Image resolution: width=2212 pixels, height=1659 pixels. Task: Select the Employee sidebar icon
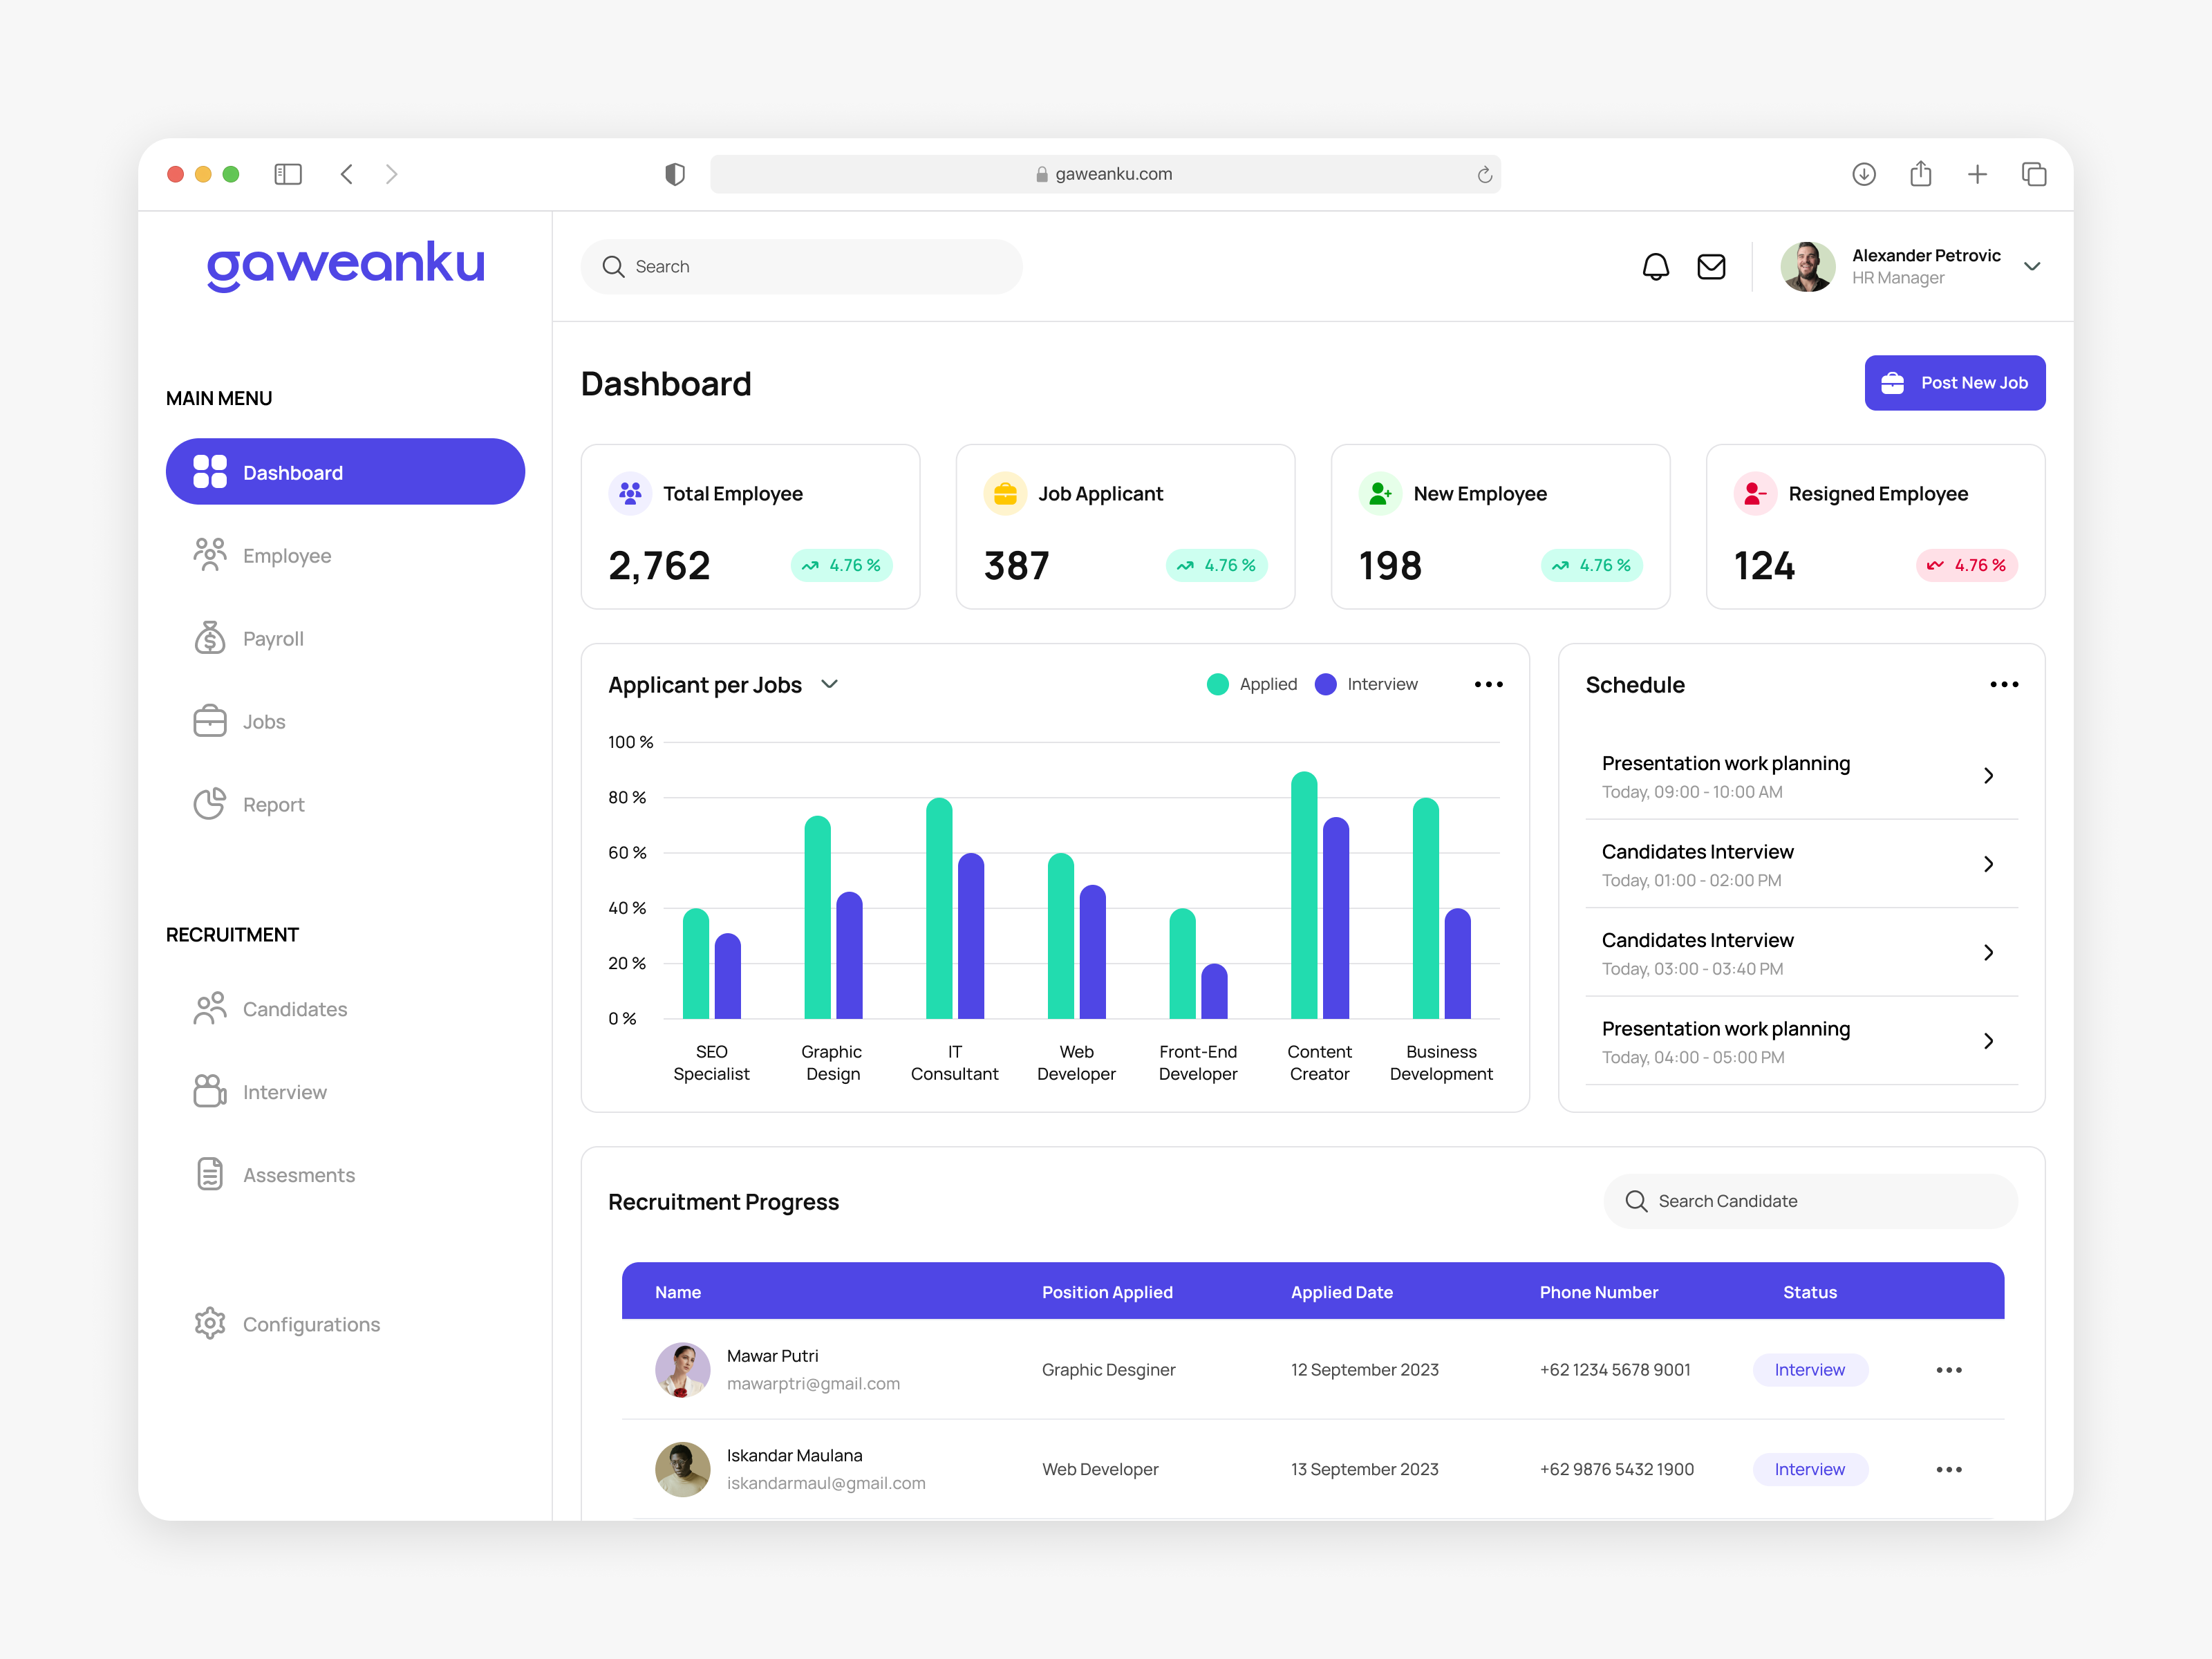[210, 555]
